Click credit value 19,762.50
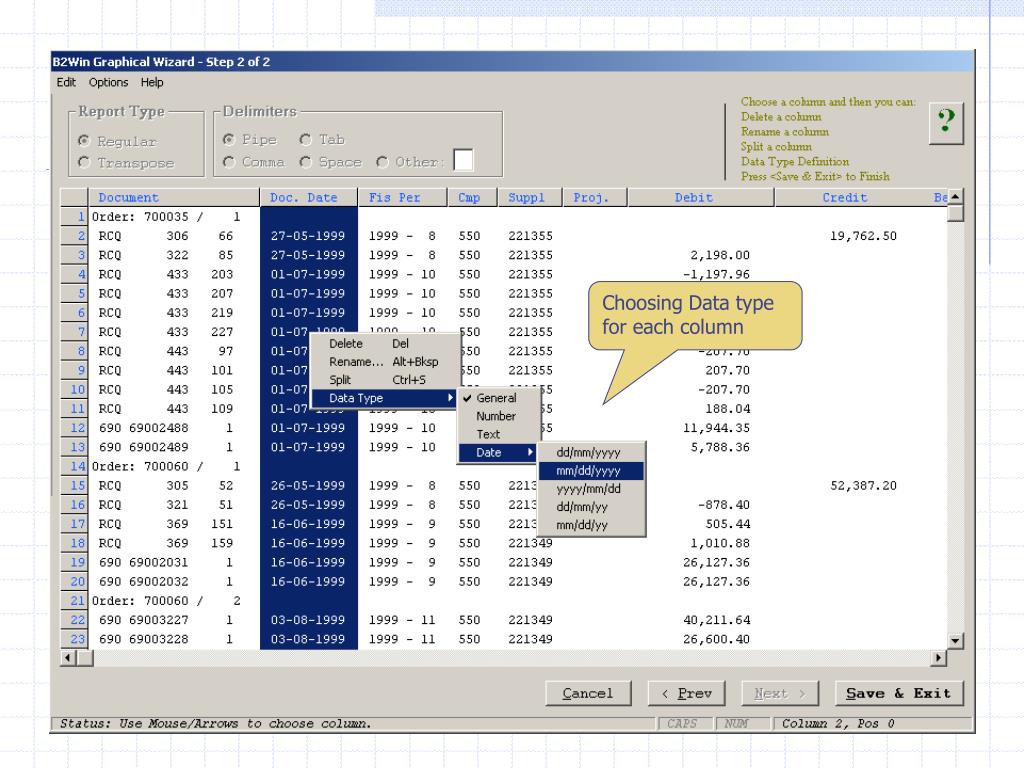 pos(863,236)
